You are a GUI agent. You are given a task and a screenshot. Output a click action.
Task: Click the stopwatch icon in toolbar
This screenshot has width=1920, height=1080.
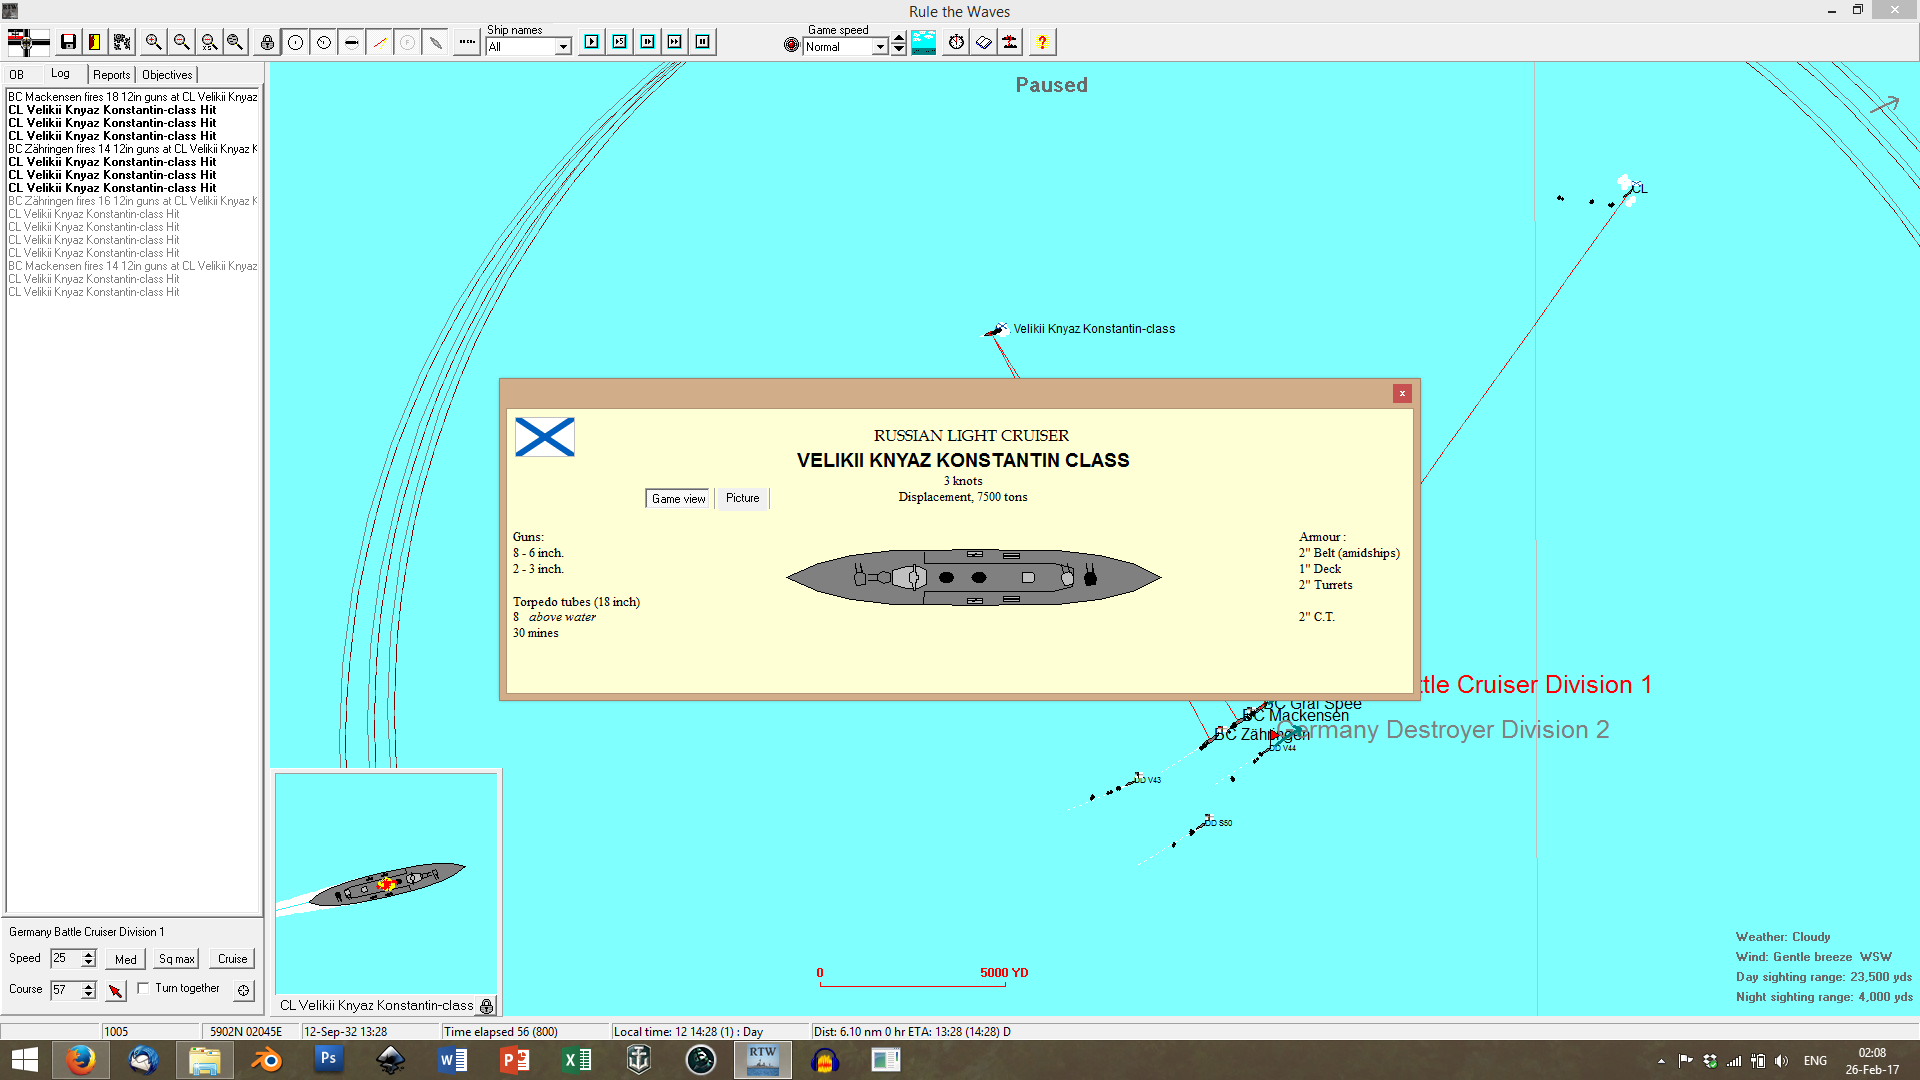pos(956,42)
